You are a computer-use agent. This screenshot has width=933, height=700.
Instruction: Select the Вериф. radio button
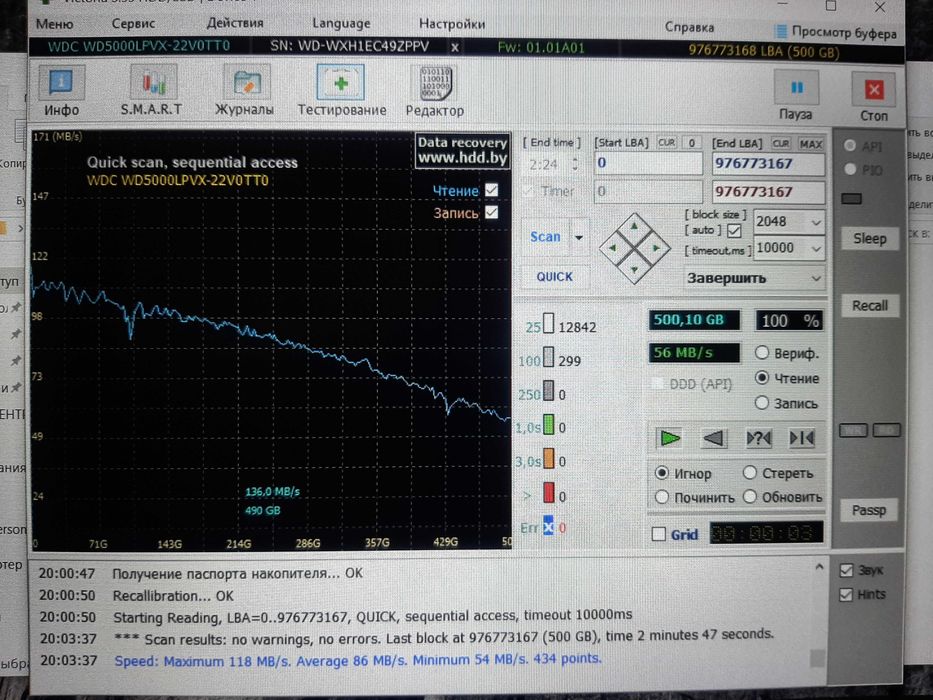point(762,352)
